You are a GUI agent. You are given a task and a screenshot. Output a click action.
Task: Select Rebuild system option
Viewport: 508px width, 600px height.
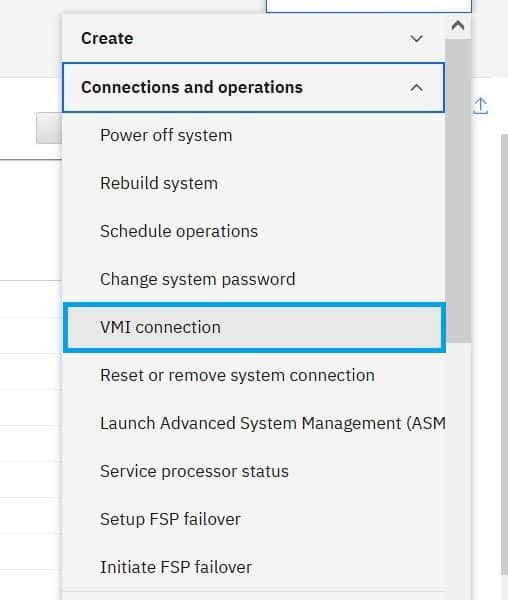tap(254, 183)
